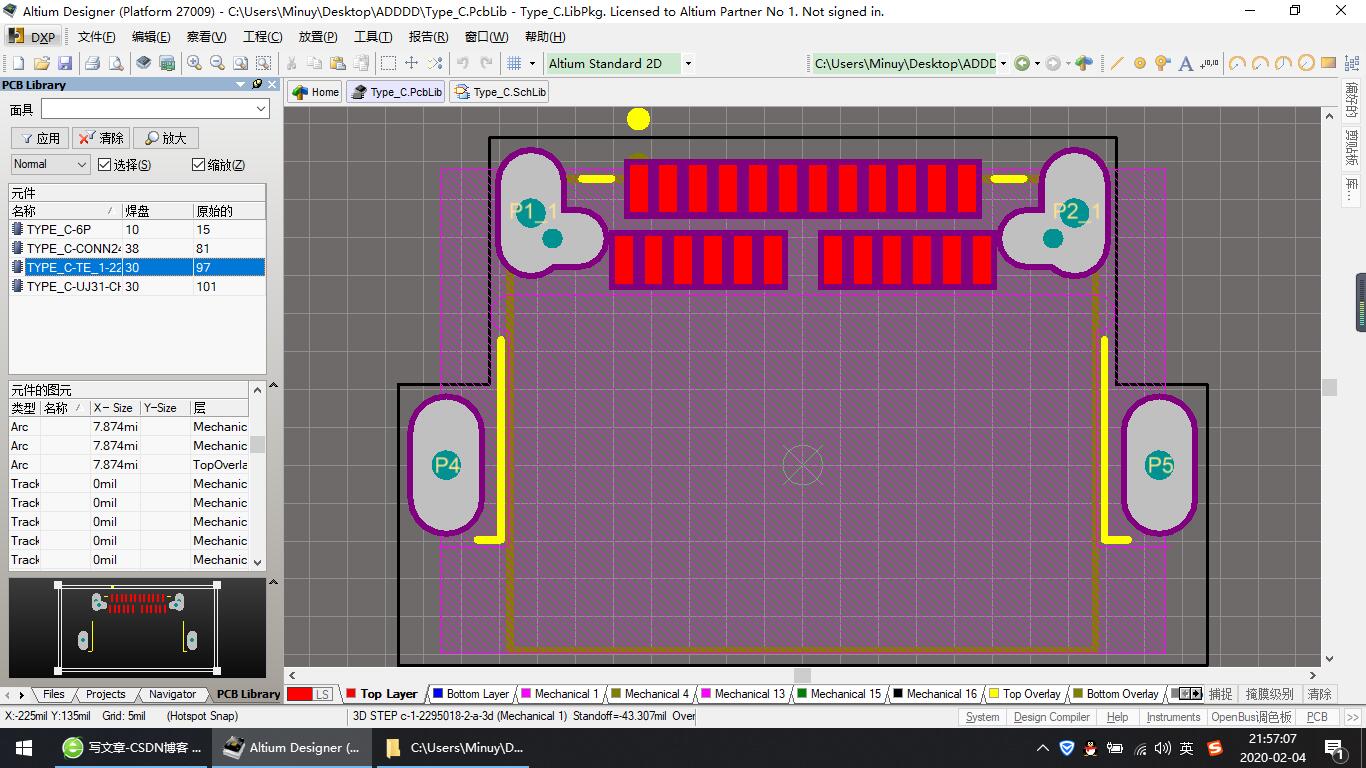
Task: Open the DXP system menu button
Action: tap(33, 37)
